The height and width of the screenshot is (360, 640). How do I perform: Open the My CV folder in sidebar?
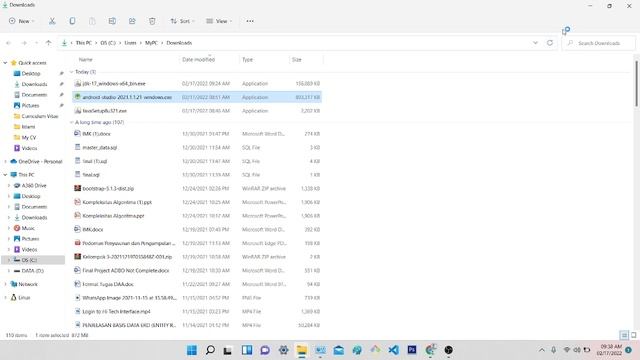click(29, 138)
